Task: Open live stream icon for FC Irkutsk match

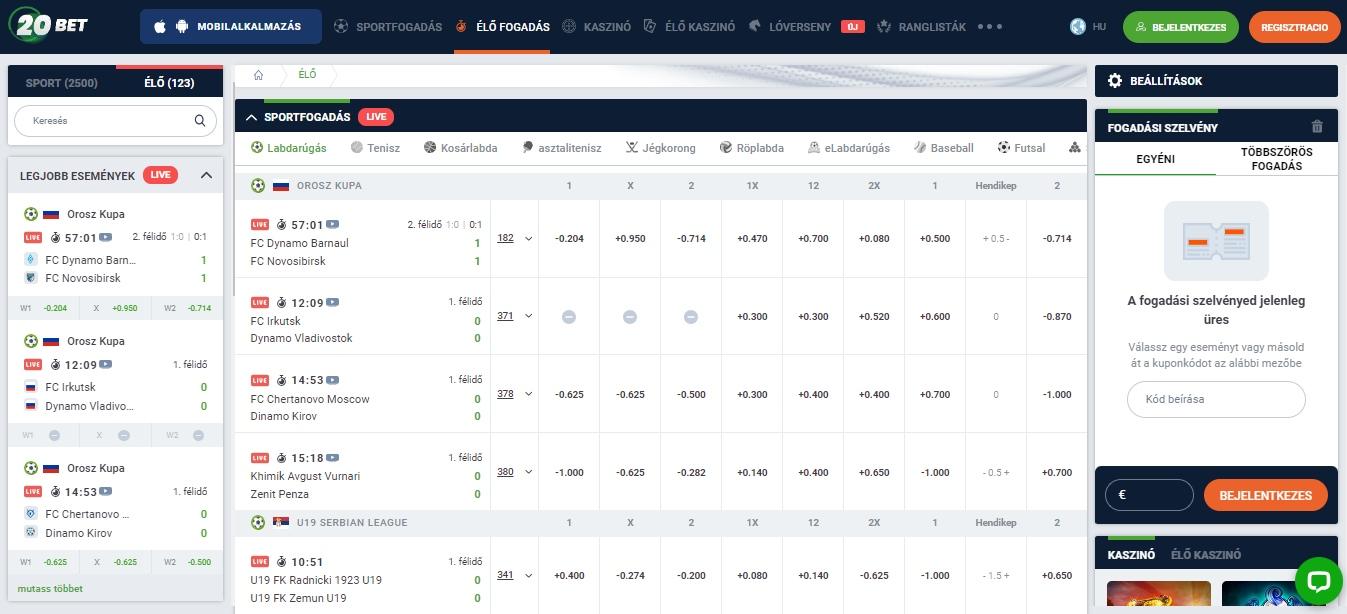Action: [333, 302]
